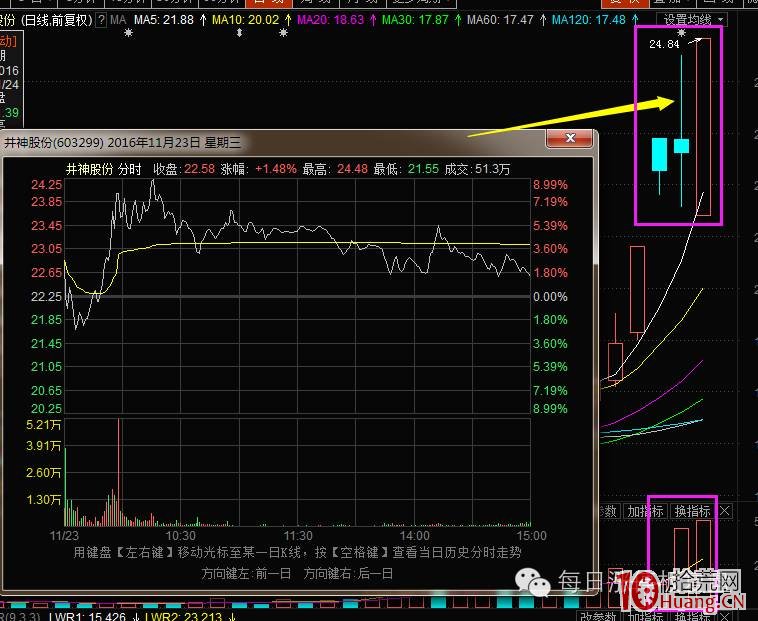Close the 井神股份 intraday popup window
The width and height of the screenshot is (758, 621).
point(569,138)
